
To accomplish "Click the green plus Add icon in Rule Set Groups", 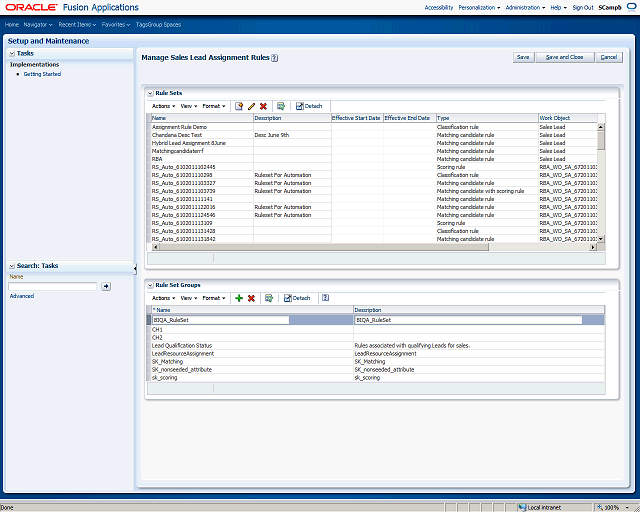I will [x=239, y=298].
